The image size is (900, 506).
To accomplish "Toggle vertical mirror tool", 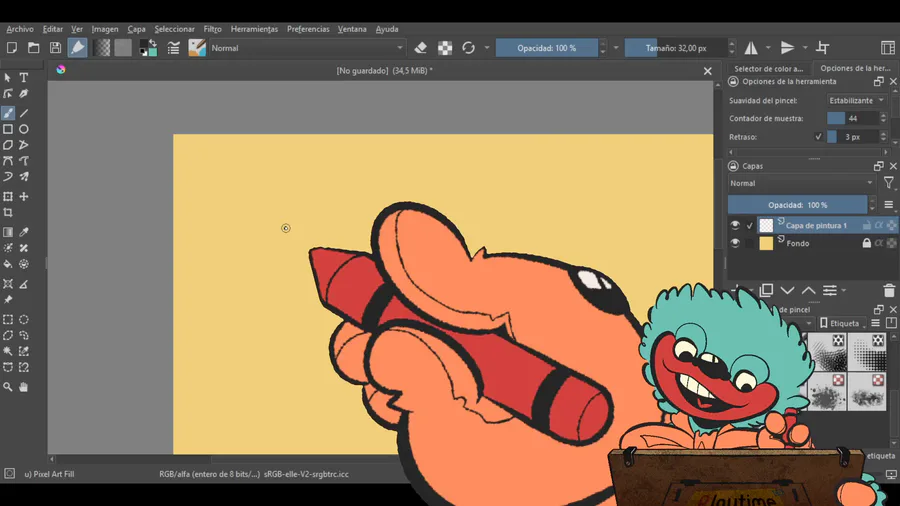I will [788, 48].
